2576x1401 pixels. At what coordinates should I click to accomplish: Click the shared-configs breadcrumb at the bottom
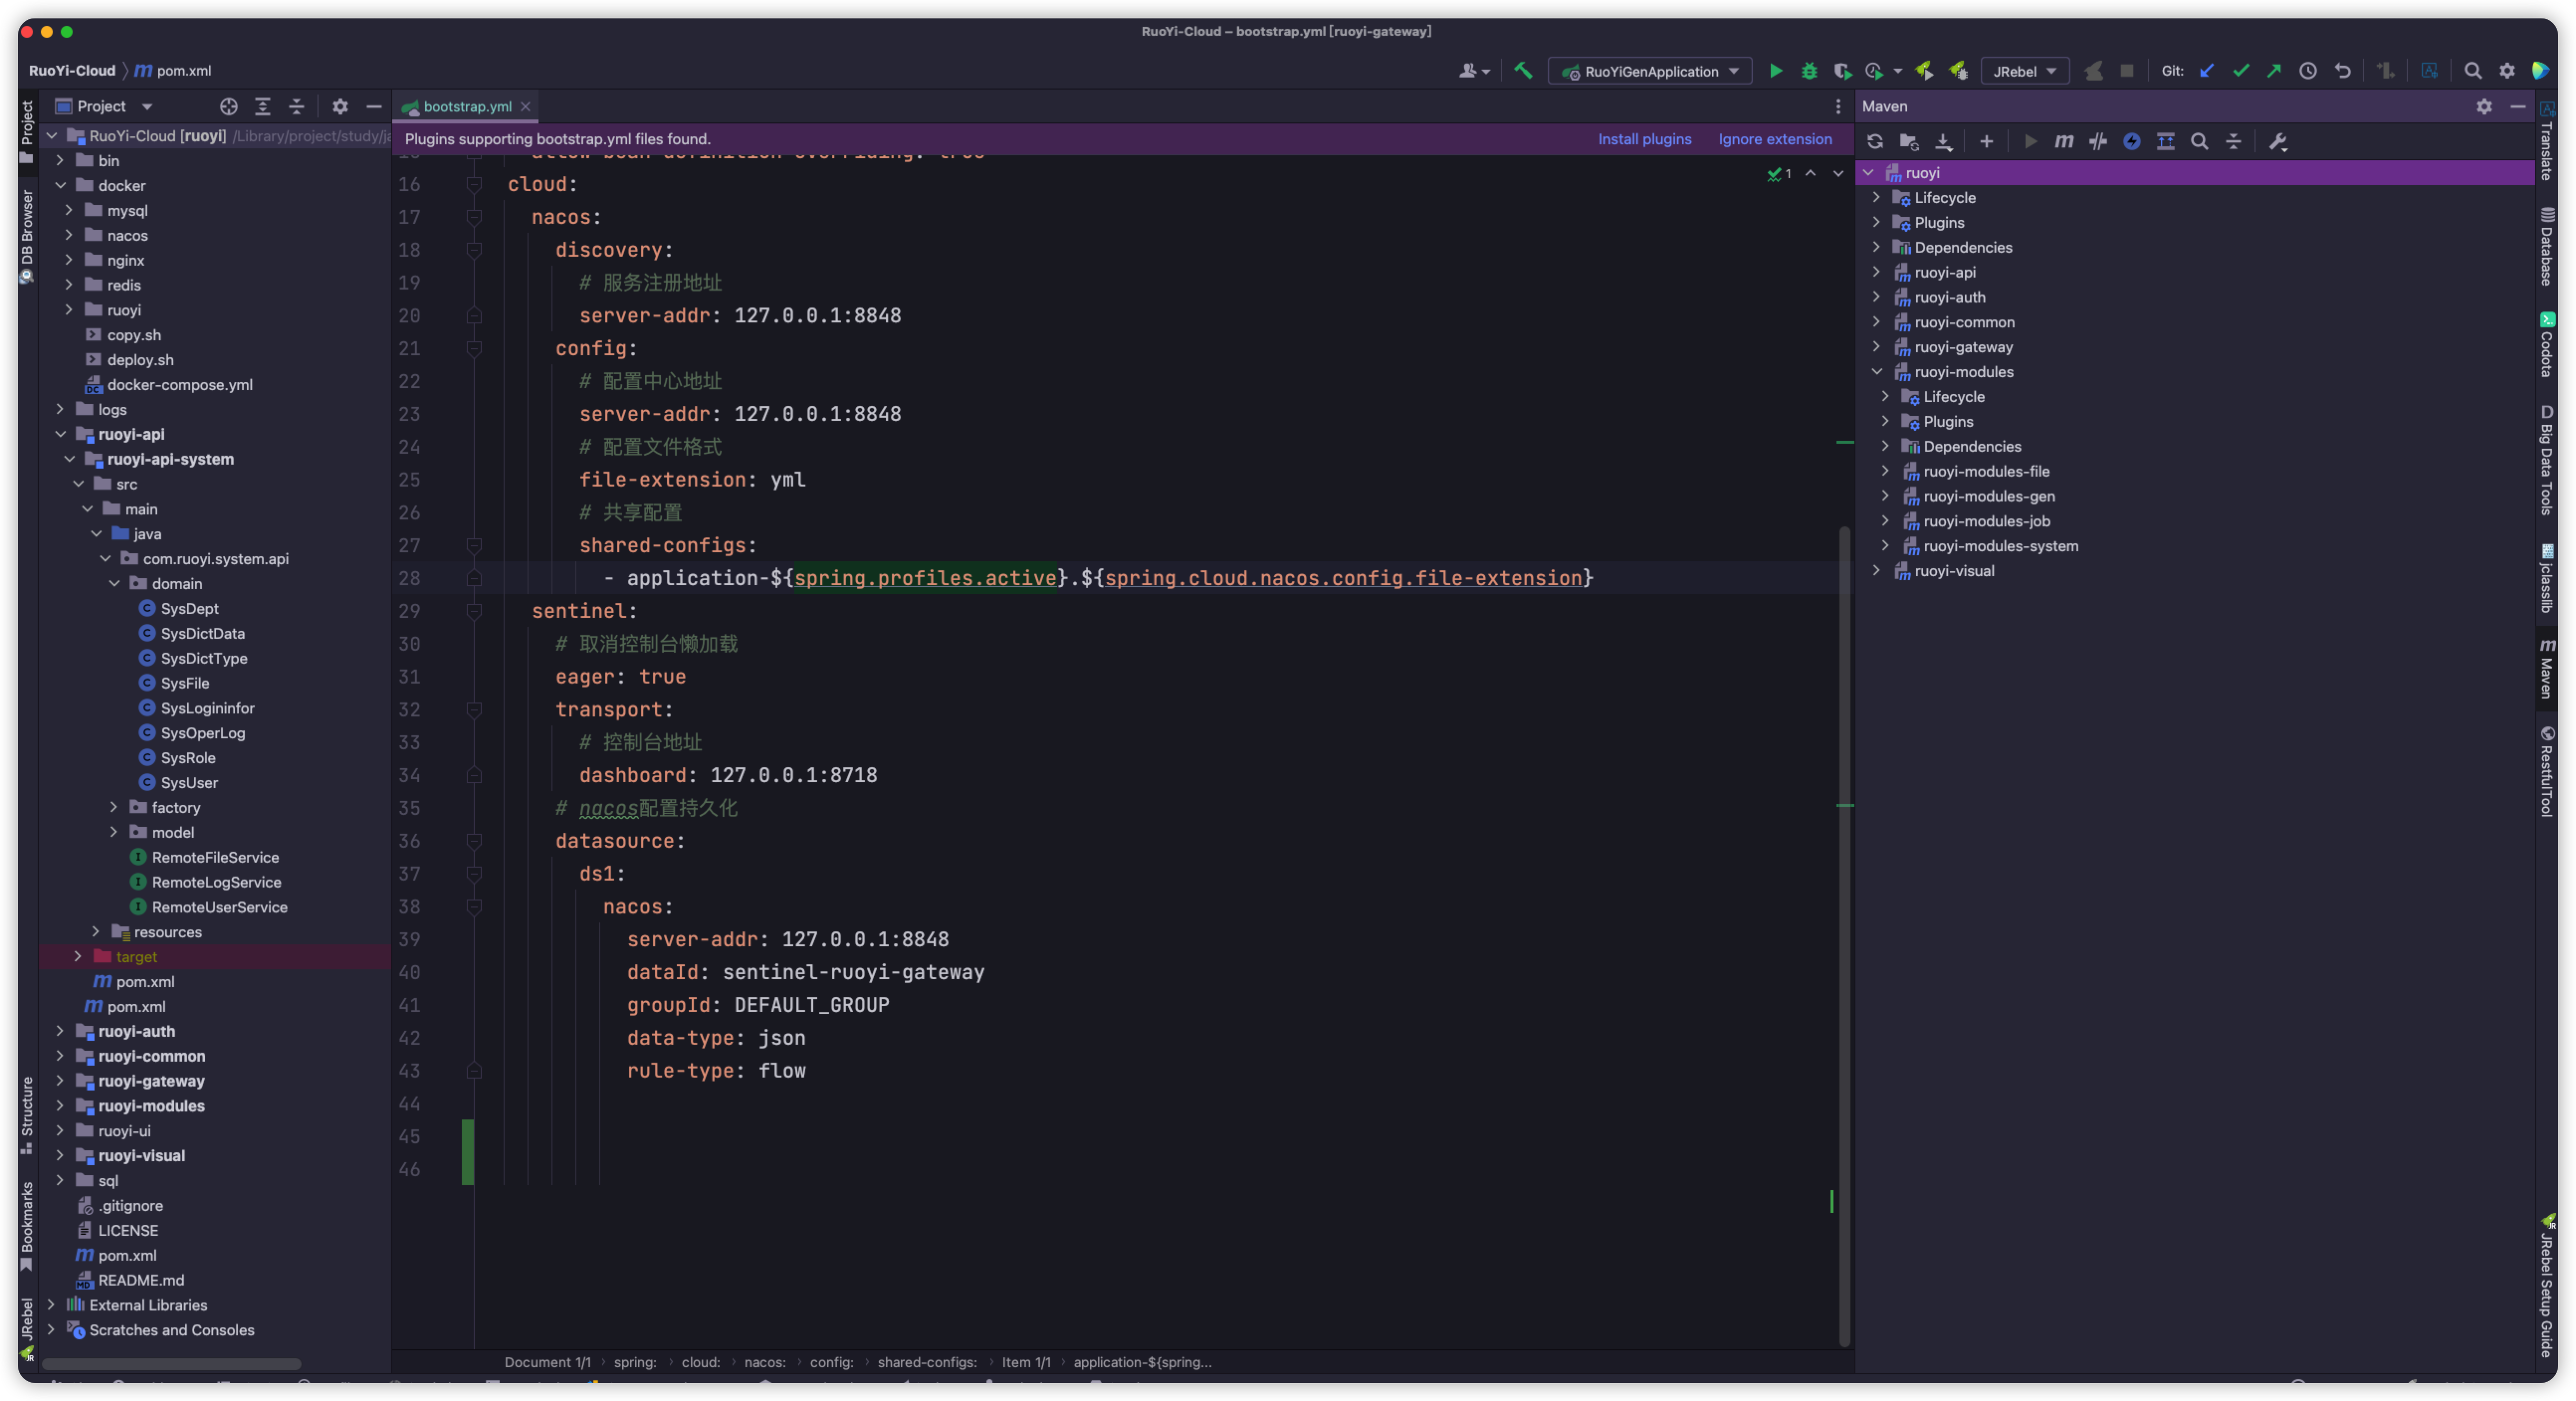pos(926,1362)
